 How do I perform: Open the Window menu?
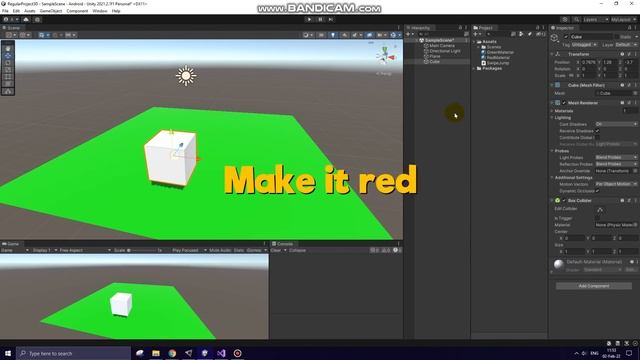click(x=100, y=11)
